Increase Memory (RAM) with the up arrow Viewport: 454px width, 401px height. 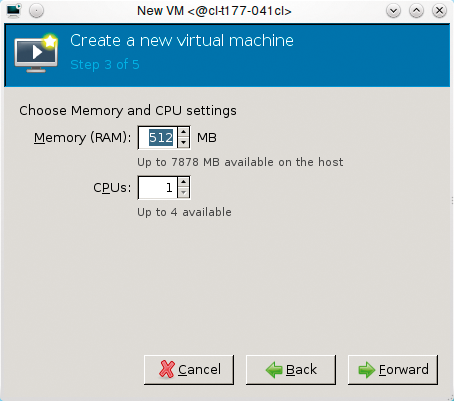click(183, 132)
